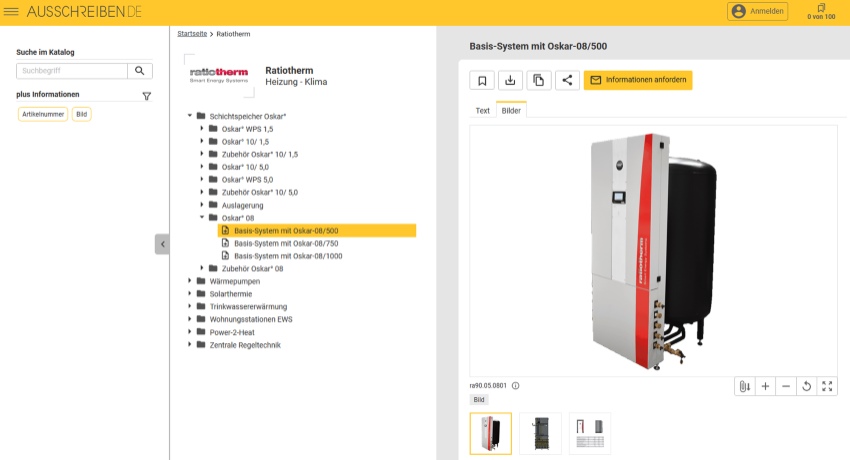
Task: Collapse the sidebar with arrow handle
Action: (162, 244)
